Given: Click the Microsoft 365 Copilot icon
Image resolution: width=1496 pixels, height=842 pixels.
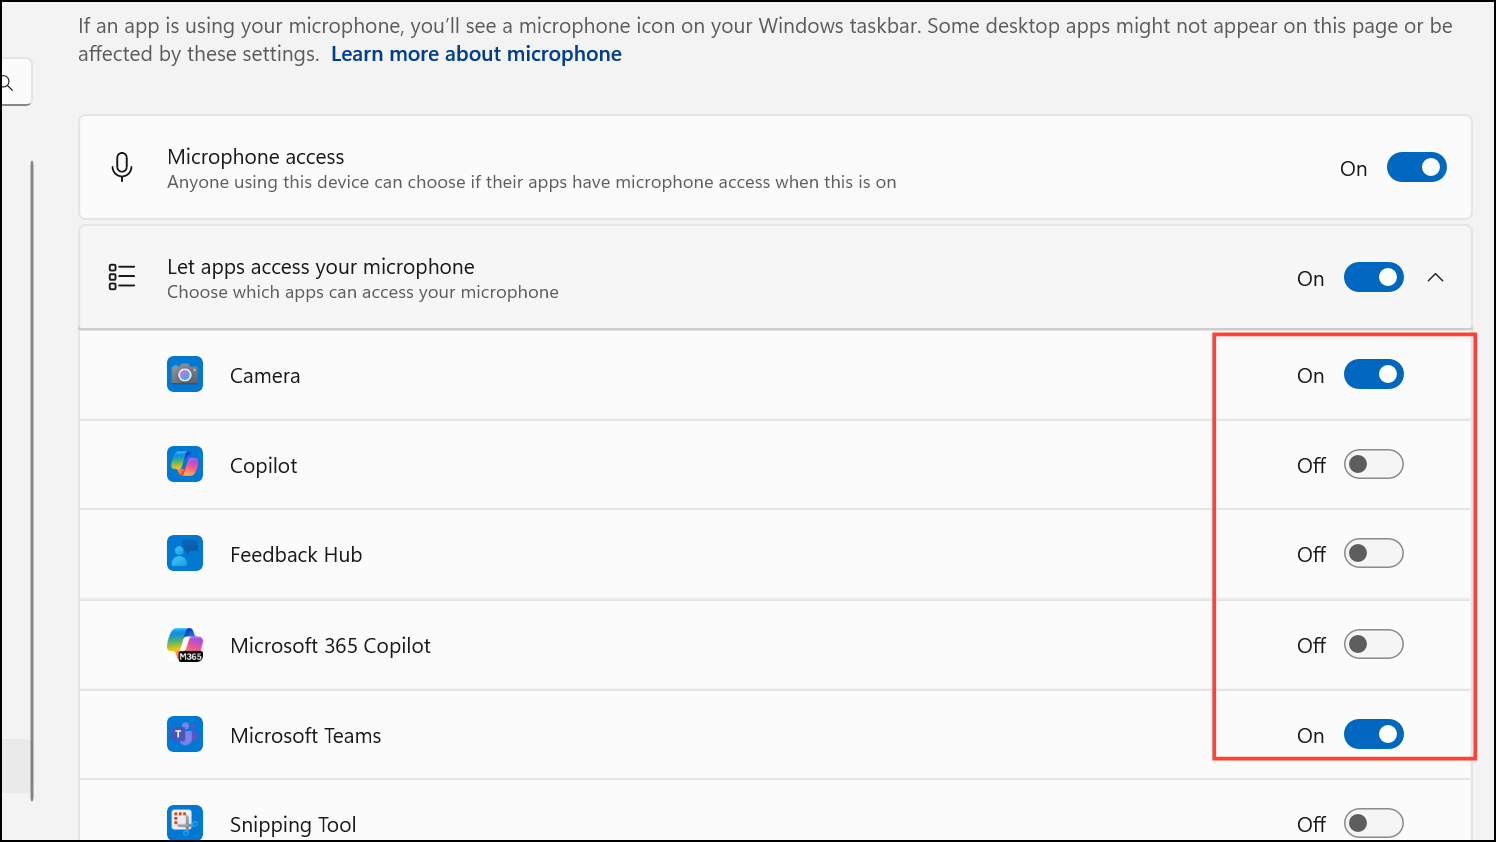Looking at the screenshot, I should (x=185, y=645).
